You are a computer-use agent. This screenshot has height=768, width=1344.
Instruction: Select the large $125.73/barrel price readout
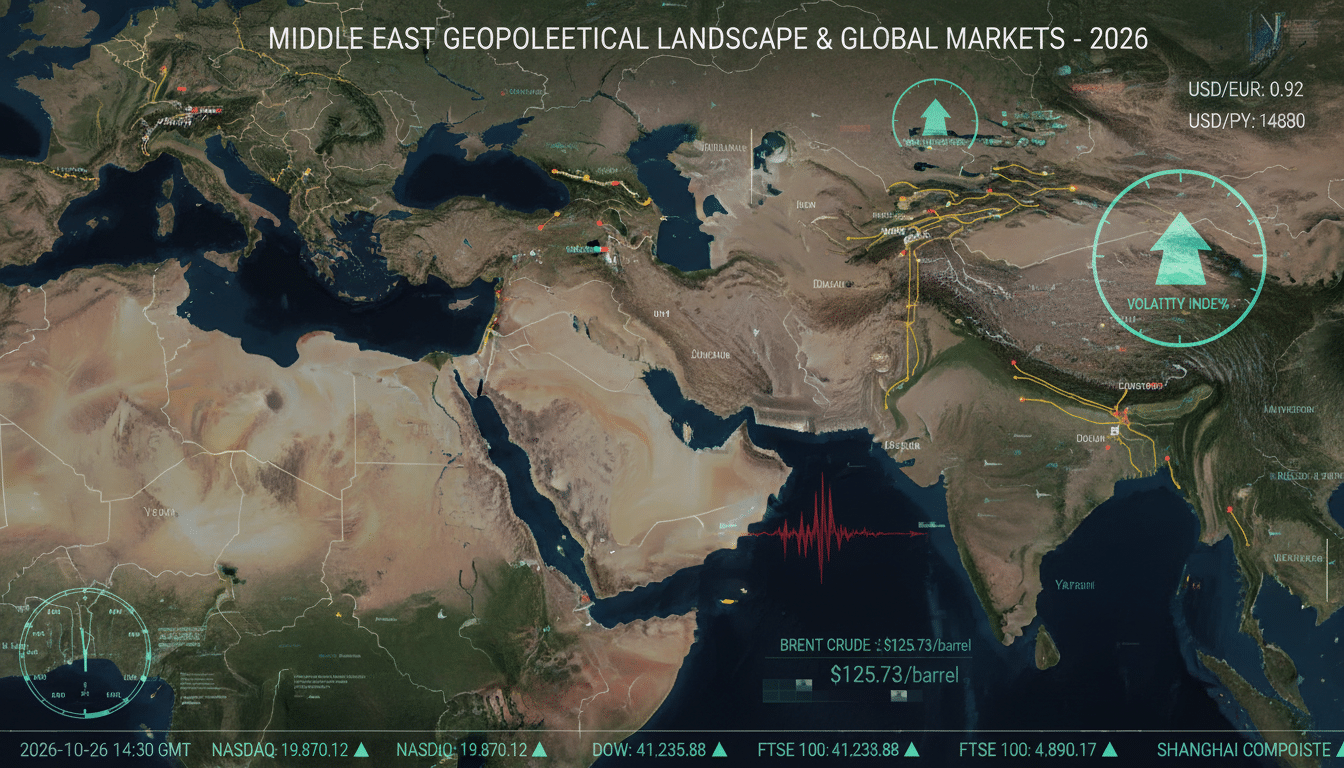pos(894,675)
